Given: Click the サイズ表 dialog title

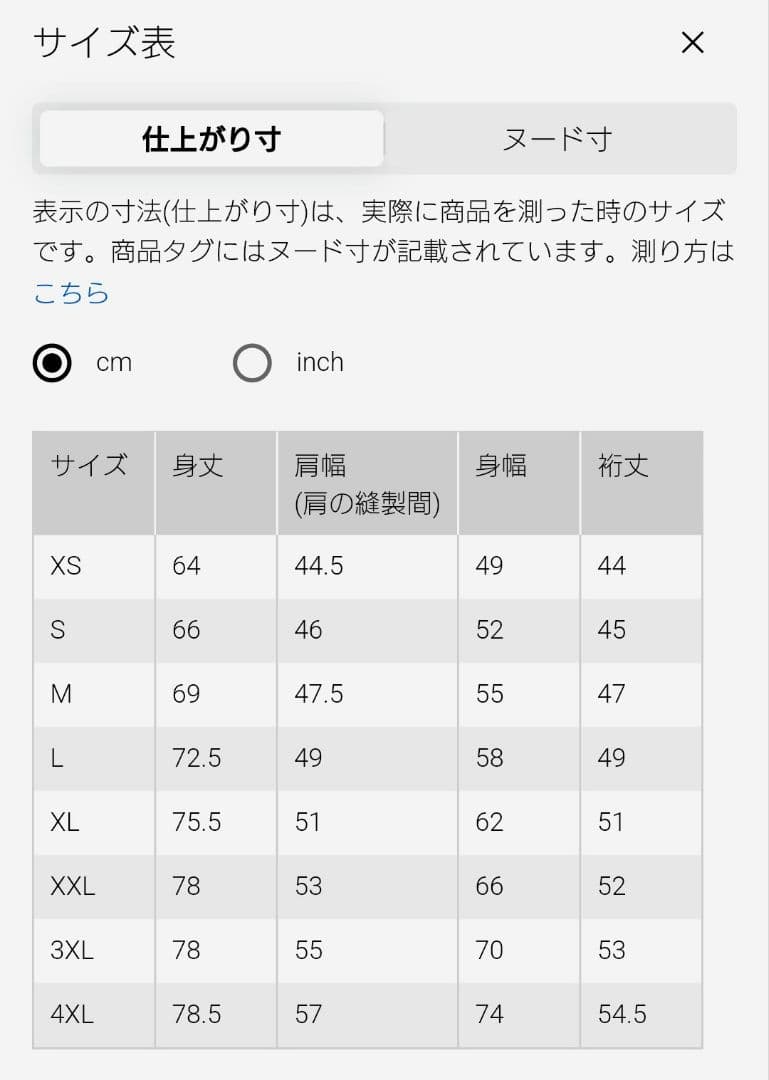Looking at the screenshot, I should pyautogui.click(x=105, y=43).
